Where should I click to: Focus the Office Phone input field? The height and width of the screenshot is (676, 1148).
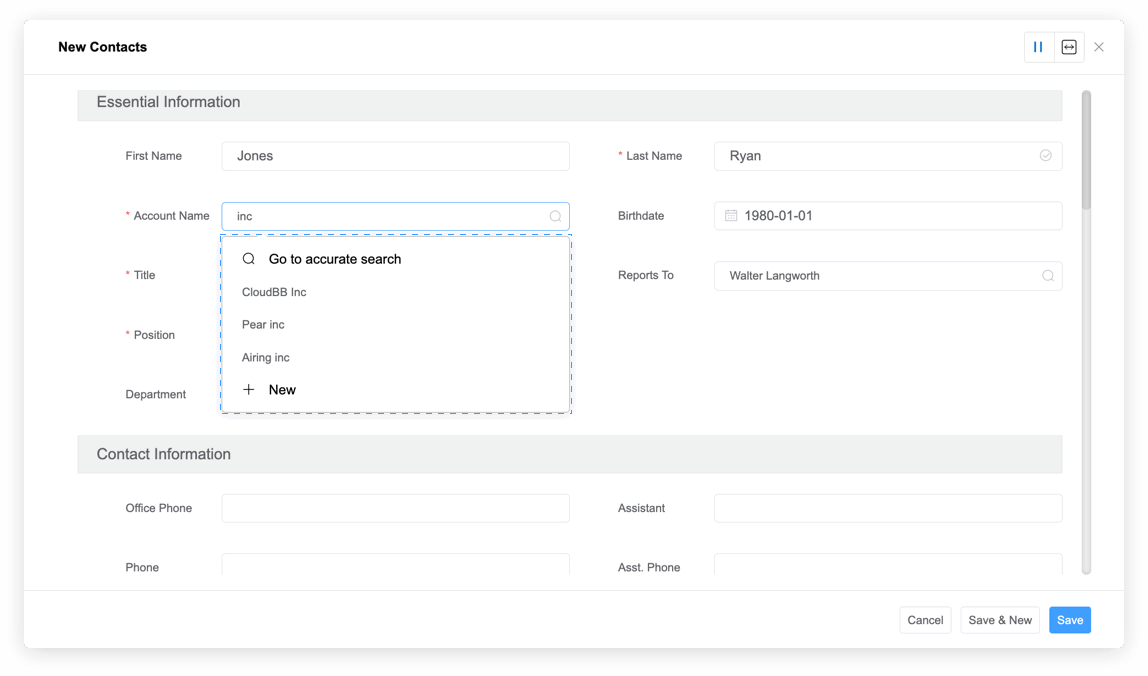pos(395,508)
